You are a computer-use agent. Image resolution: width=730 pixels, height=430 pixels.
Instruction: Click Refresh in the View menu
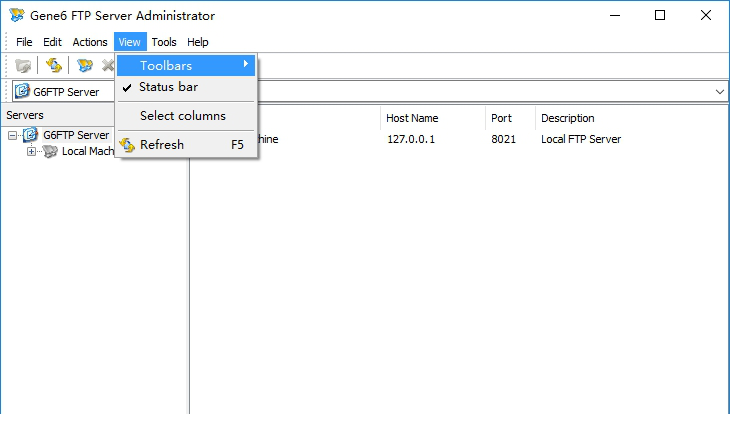coord(186,145)
